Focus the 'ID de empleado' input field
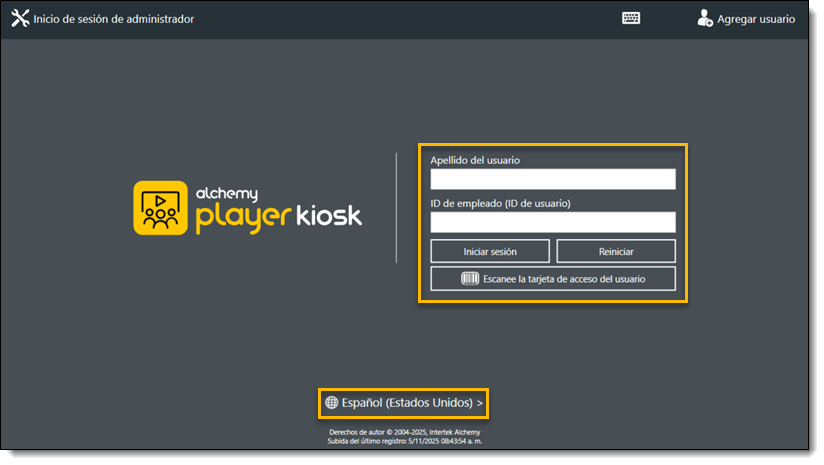Viewport: 824px width, 465px height. [553, 222]
